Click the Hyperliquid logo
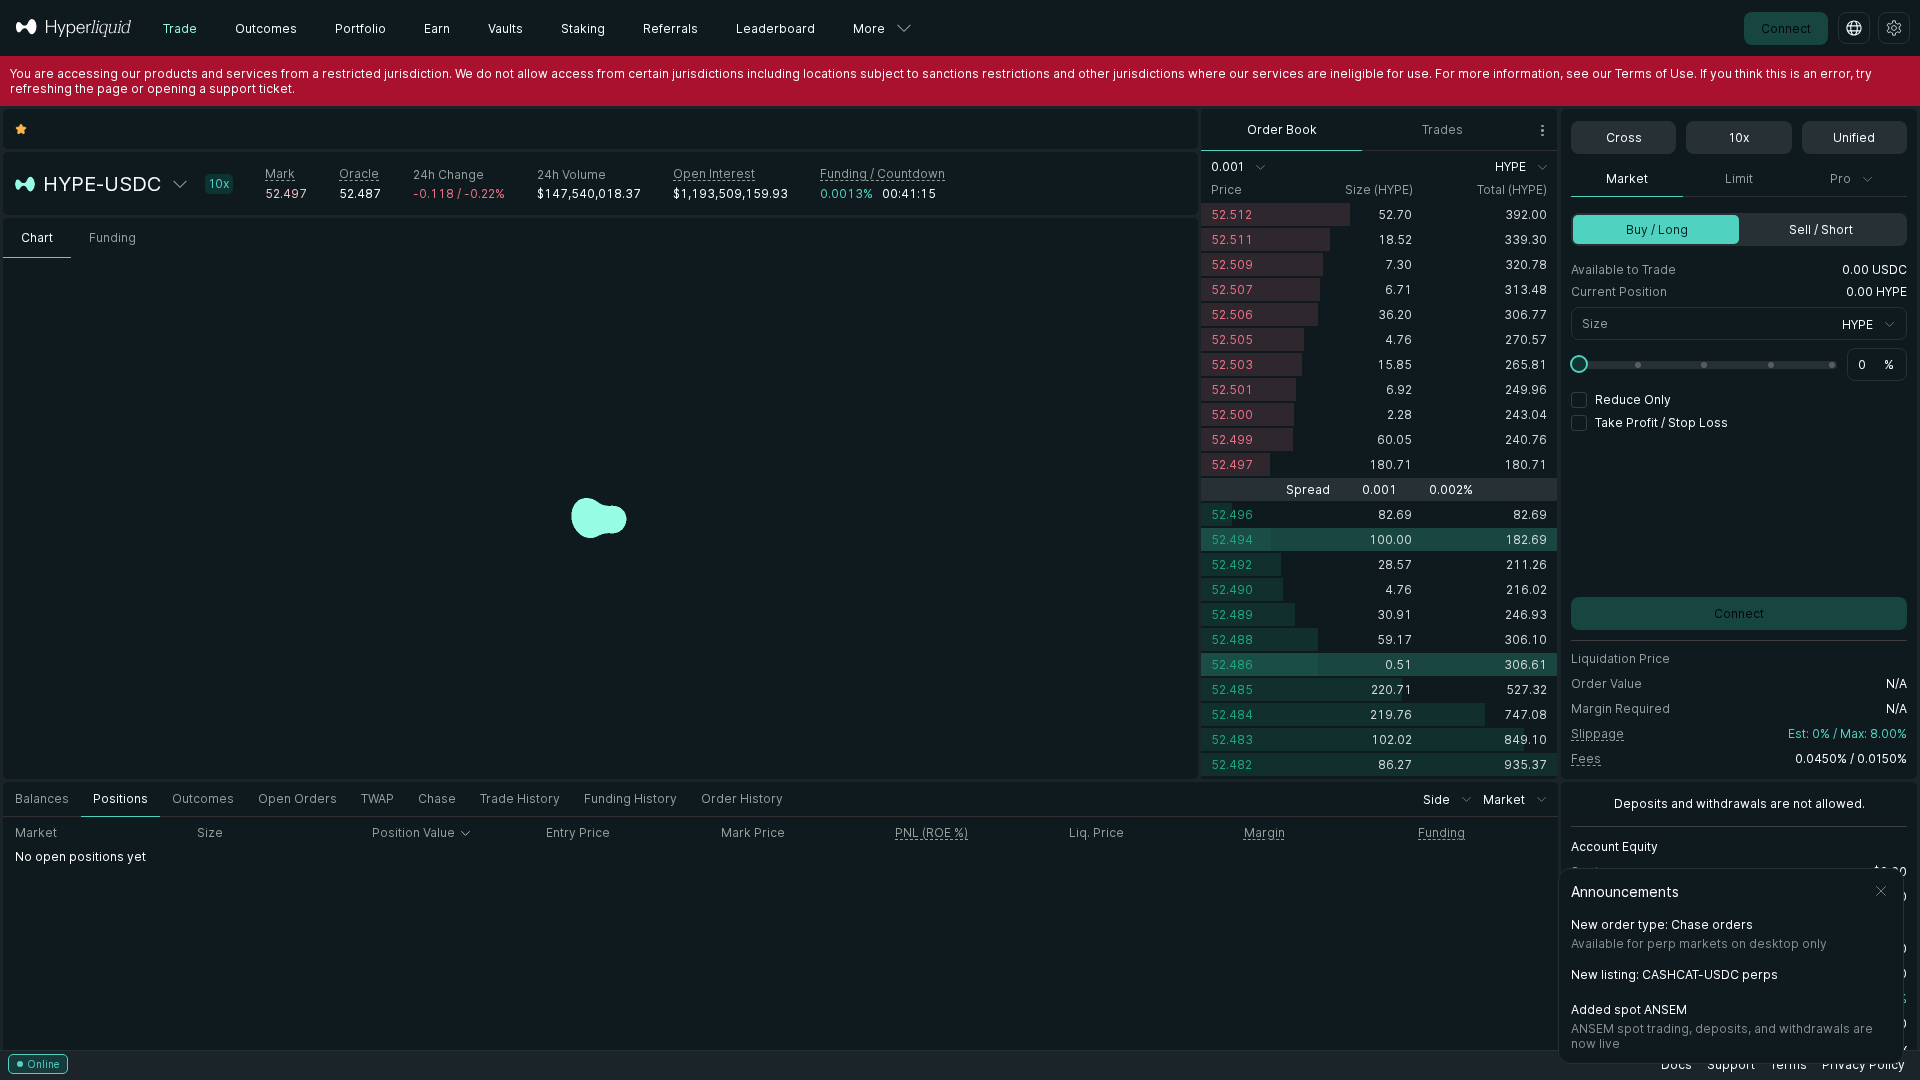The height and width of the screenshot is (1080, 1920). point(73,28)
